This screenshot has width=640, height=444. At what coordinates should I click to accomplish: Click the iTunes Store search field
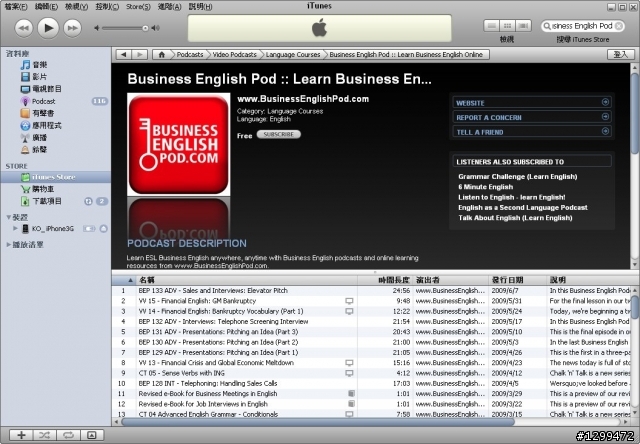582,26
